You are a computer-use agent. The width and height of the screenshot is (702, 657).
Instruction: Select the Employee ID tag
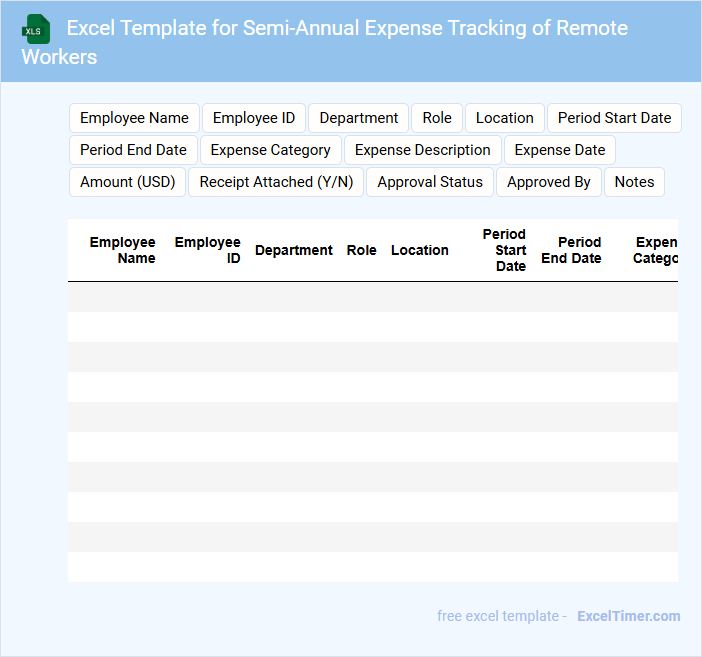(x=254, y=118)
